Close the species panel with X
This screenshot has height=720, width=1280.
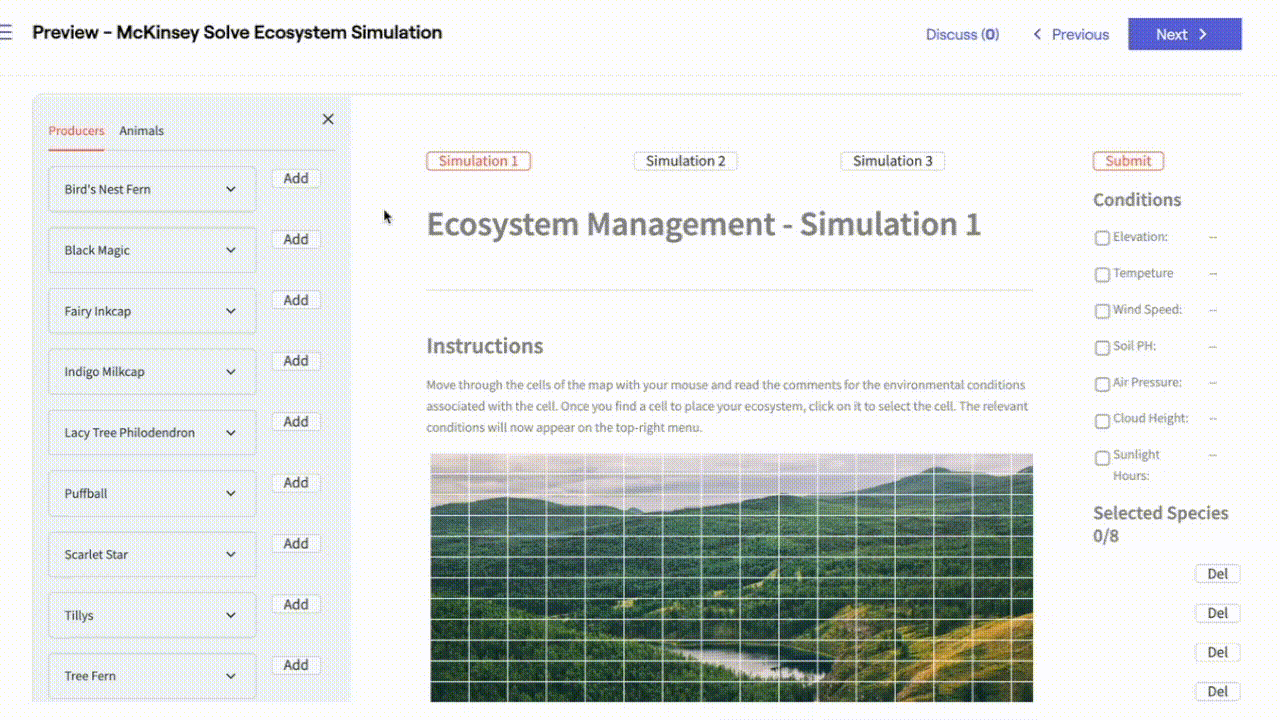328,119
